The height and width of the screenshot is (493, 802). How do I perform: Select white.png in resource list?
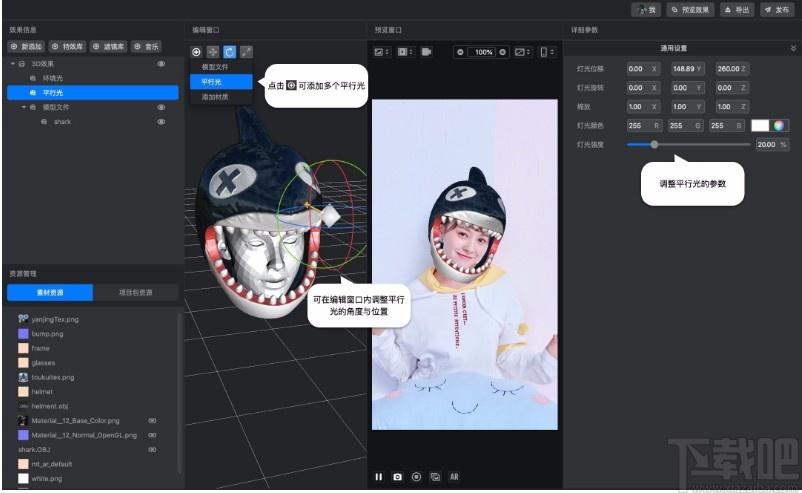[x=47, y=479]
